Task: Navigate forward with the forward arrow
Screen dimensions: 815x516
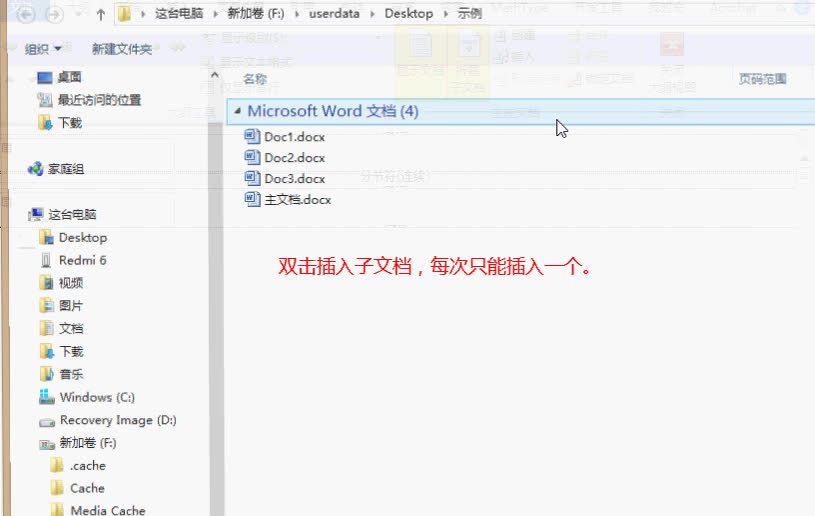Action: point(55,14)
